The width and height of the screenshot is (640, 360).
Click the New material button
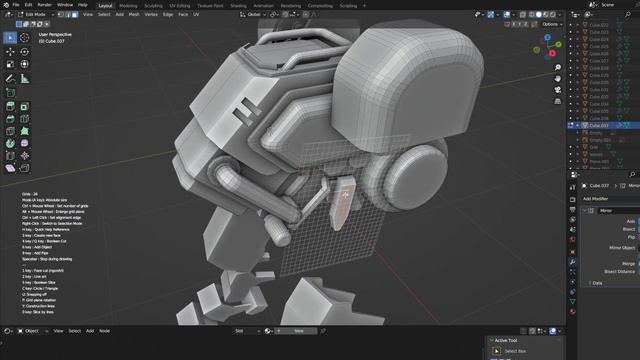[296, 331]
